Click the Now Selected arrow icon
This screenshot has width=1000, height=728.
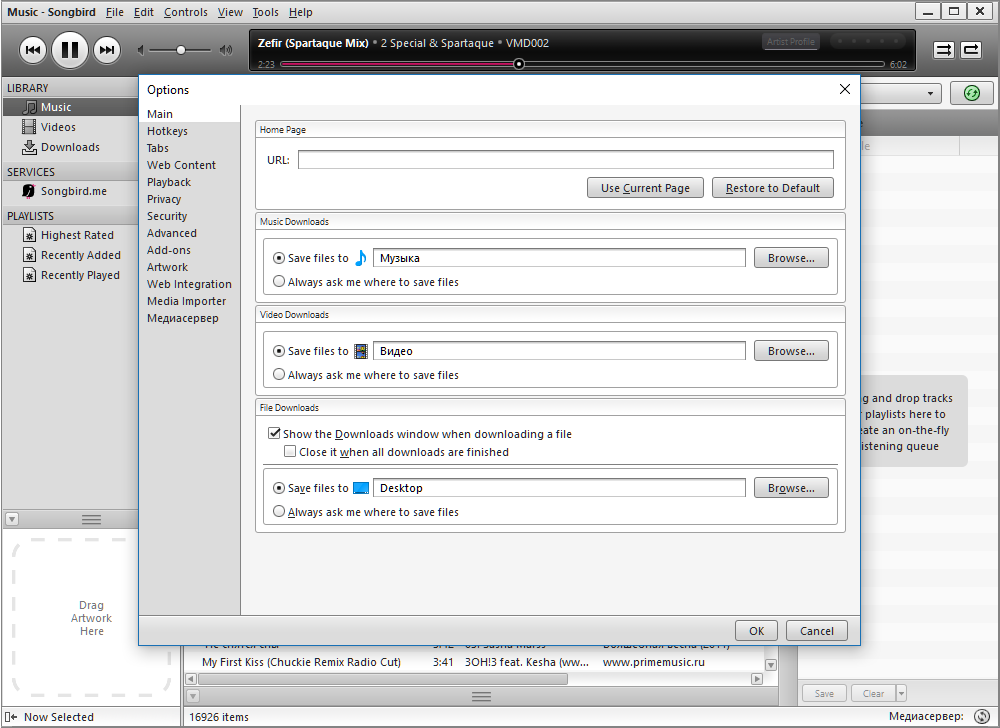[x=11, y=717]
